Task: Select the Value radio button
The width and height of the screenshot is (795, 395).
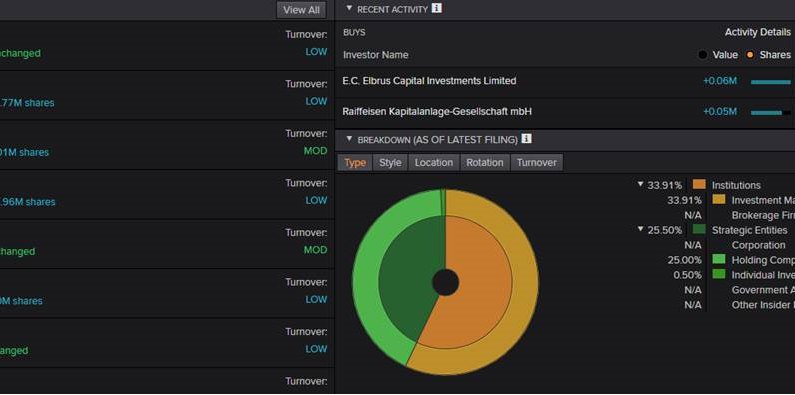Action: point(702,55)
